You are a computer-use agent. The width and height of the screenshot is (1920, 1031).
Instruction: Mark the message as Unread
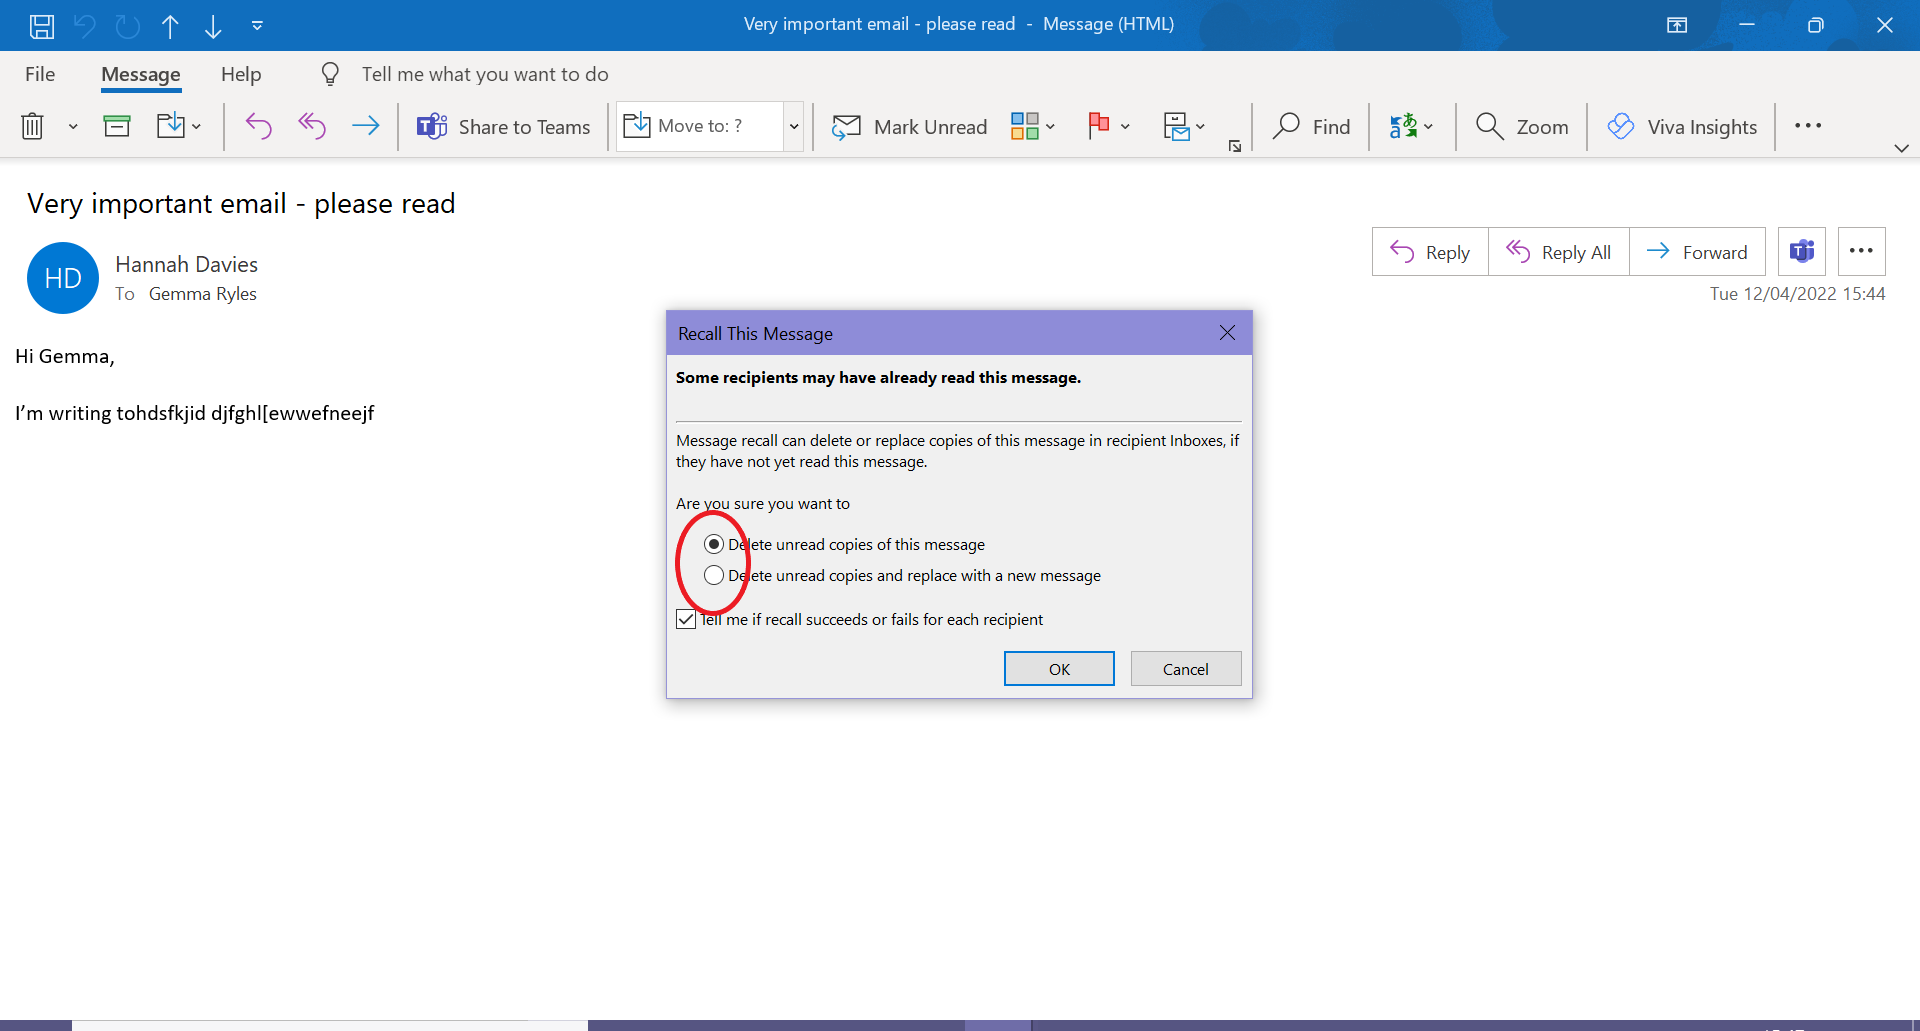[x=910, y=127]
